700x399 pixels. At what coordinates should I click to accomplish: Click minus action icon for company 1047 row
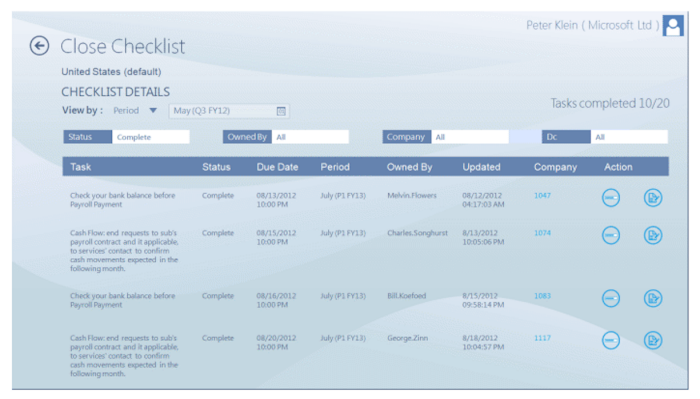[x=611, y=198]
